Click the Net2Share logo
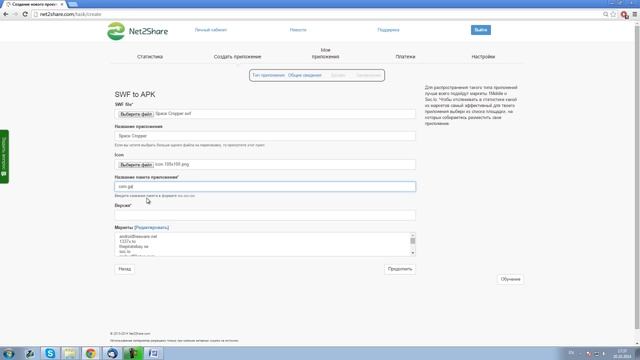Image resolution: width=640 pixels, height=360 pixels. click(138, 31)
